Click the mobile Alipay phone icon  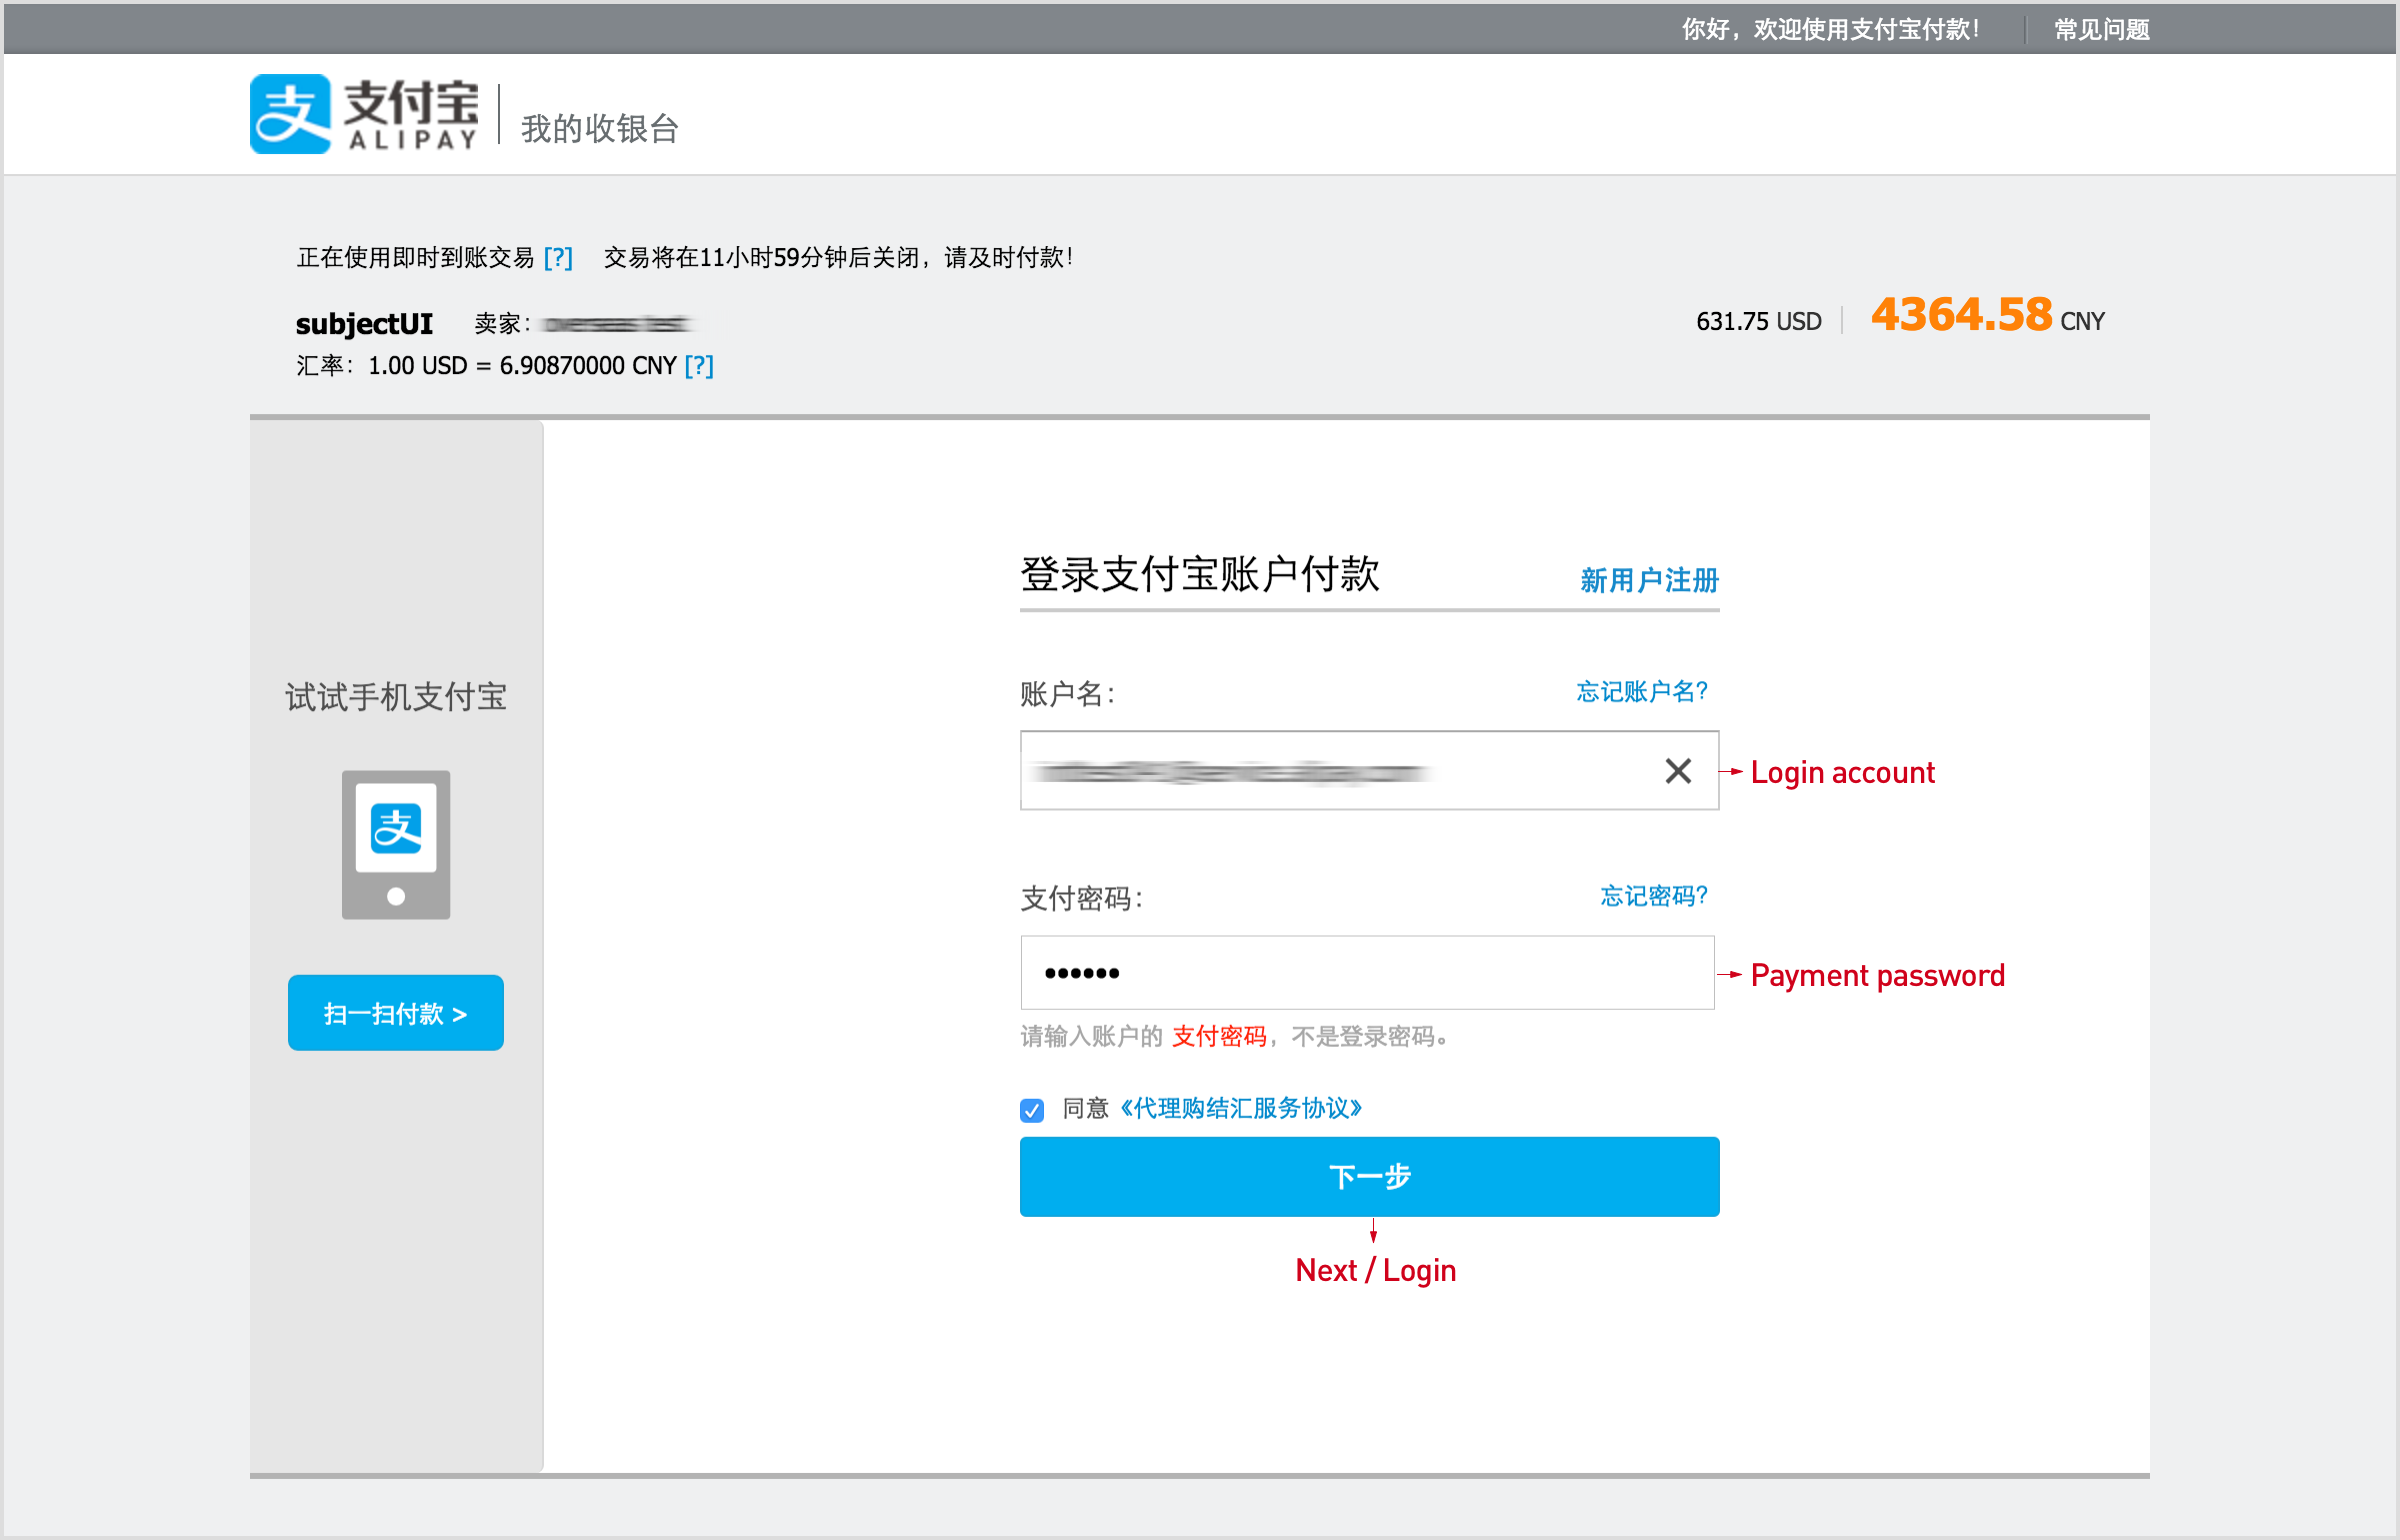click(396, 844)
